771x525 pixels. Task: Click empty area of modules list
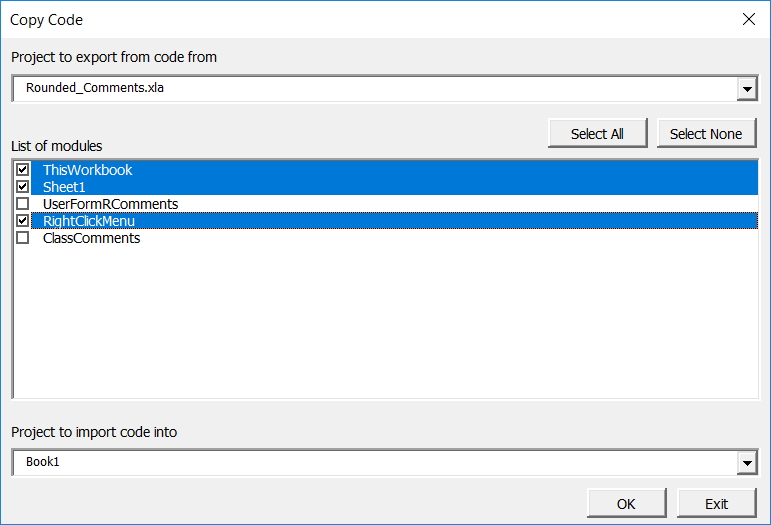click(x=386, y=322)
